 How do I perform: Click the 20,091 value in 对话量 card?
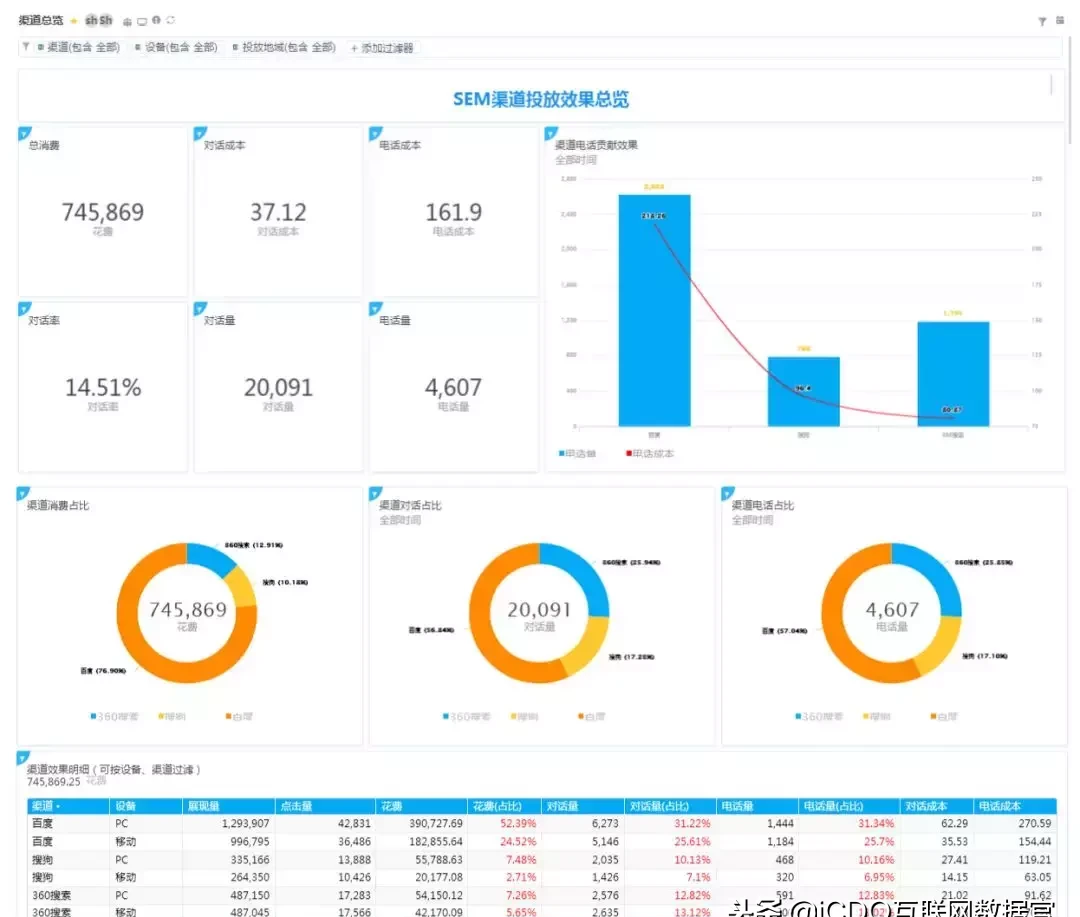point(278,387)
